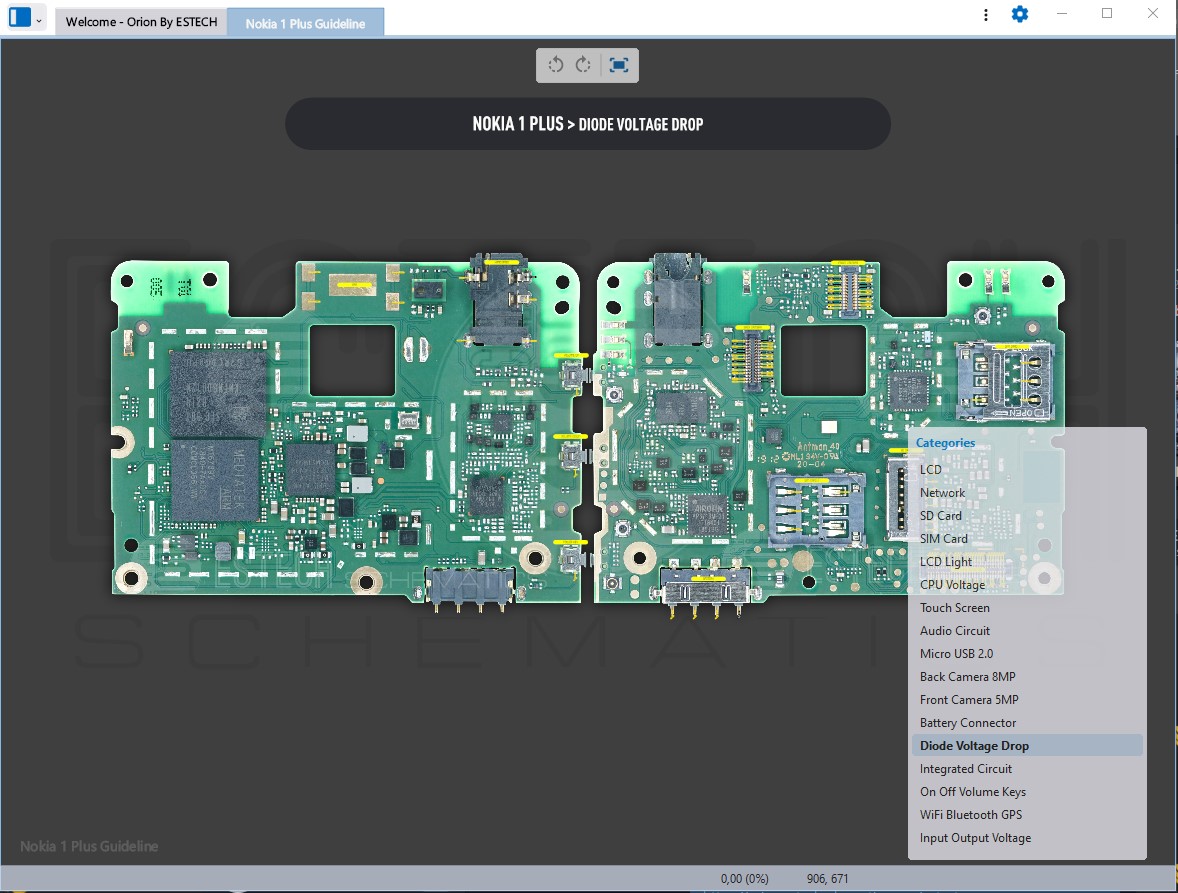Toggle the blue sidebar panel icon

click(19, 17)
